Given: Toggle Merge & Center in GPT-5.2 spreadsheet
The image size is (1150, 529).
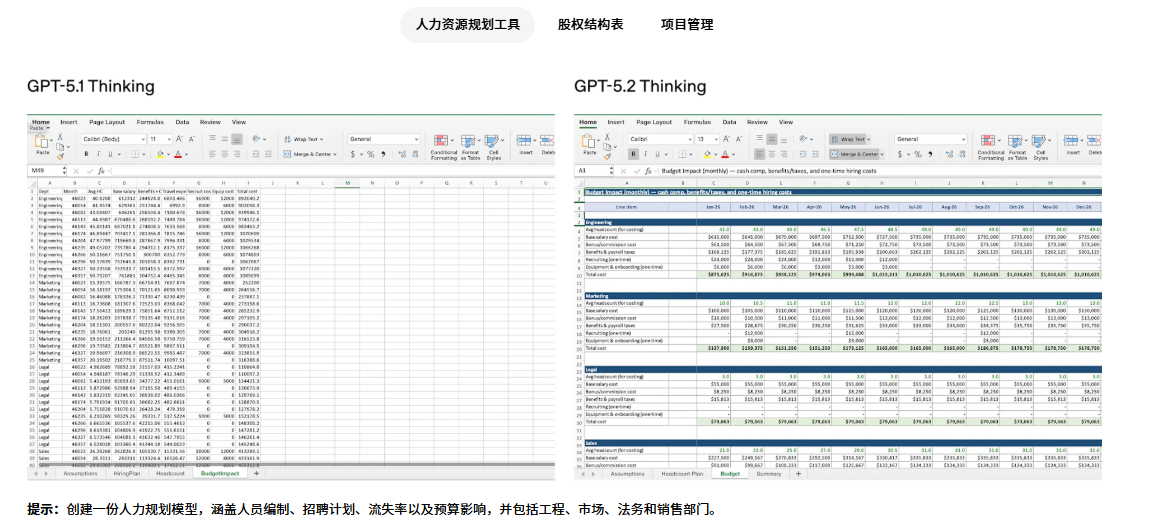Looking at the screenshot, I should point(854,154).
